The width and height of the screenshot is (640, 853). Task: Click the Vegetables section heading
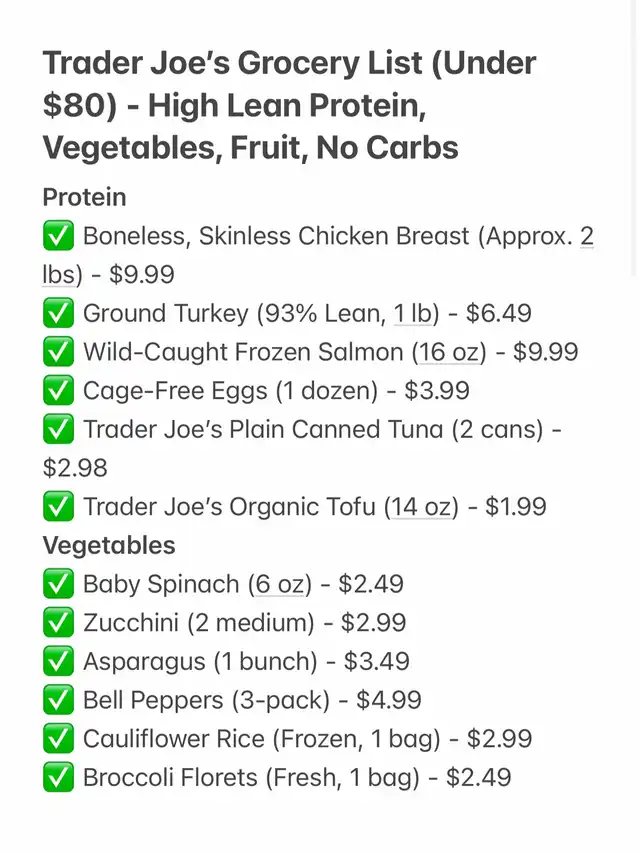(x=109, y=546)
